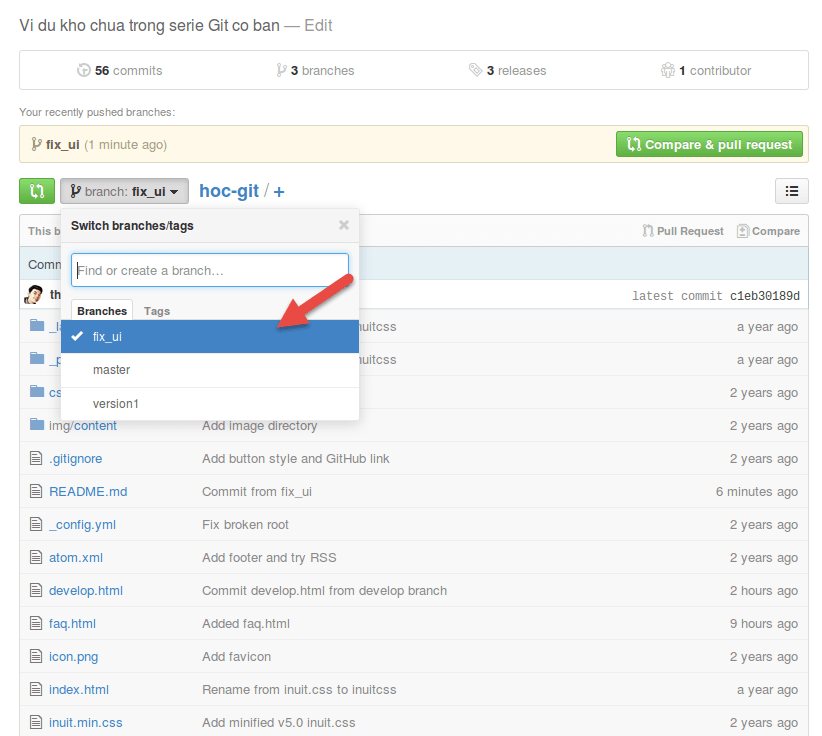The image size is (822, 736).
Task: Open the latest commit hash c1eb30189d
Action: click(x=765, y=296)
